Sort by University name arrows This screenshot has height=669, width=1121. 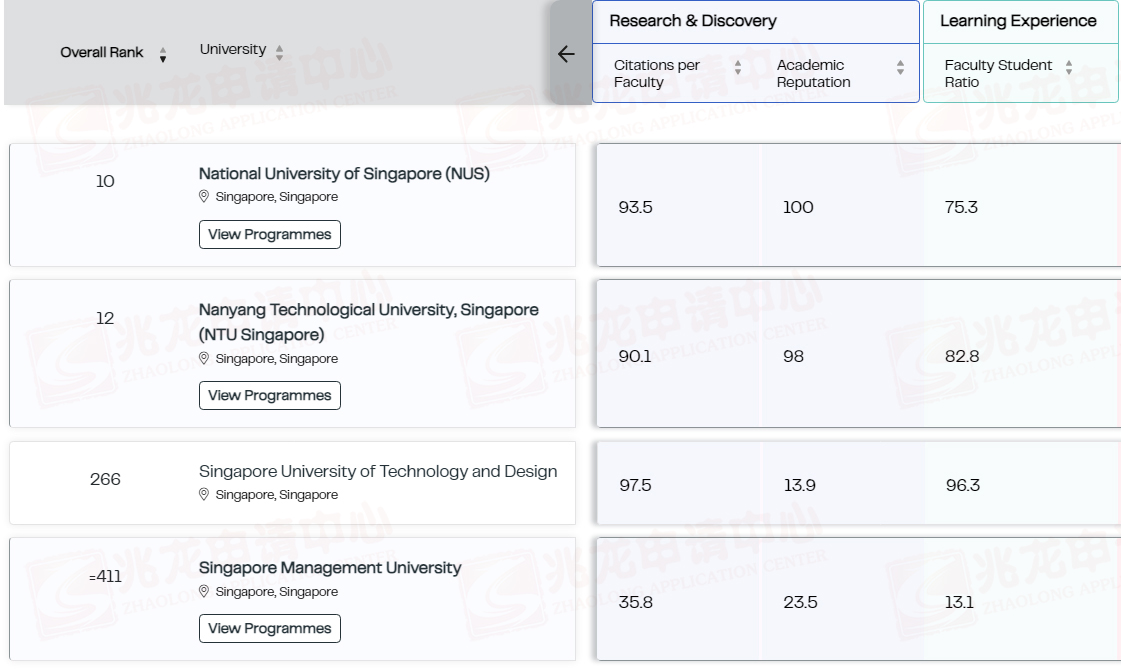click(x=280, y=52)
